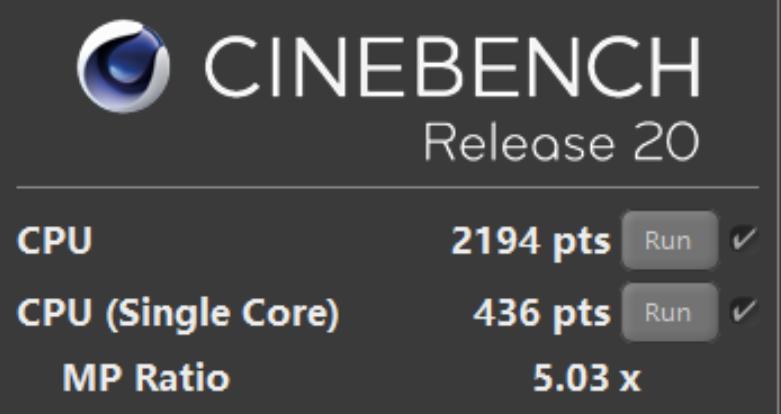Click the Cinebench sphere logo icon
This screenshot has height=414, width=781.
tap(123, 68)
